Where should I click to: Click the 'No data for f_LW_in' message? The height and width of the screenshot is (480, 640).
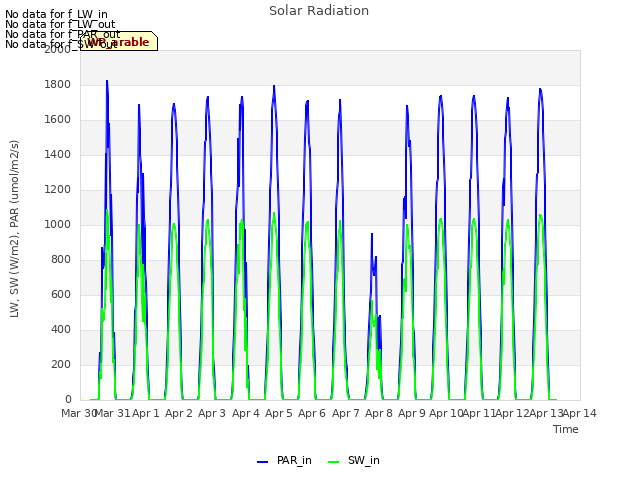point(56,14)
